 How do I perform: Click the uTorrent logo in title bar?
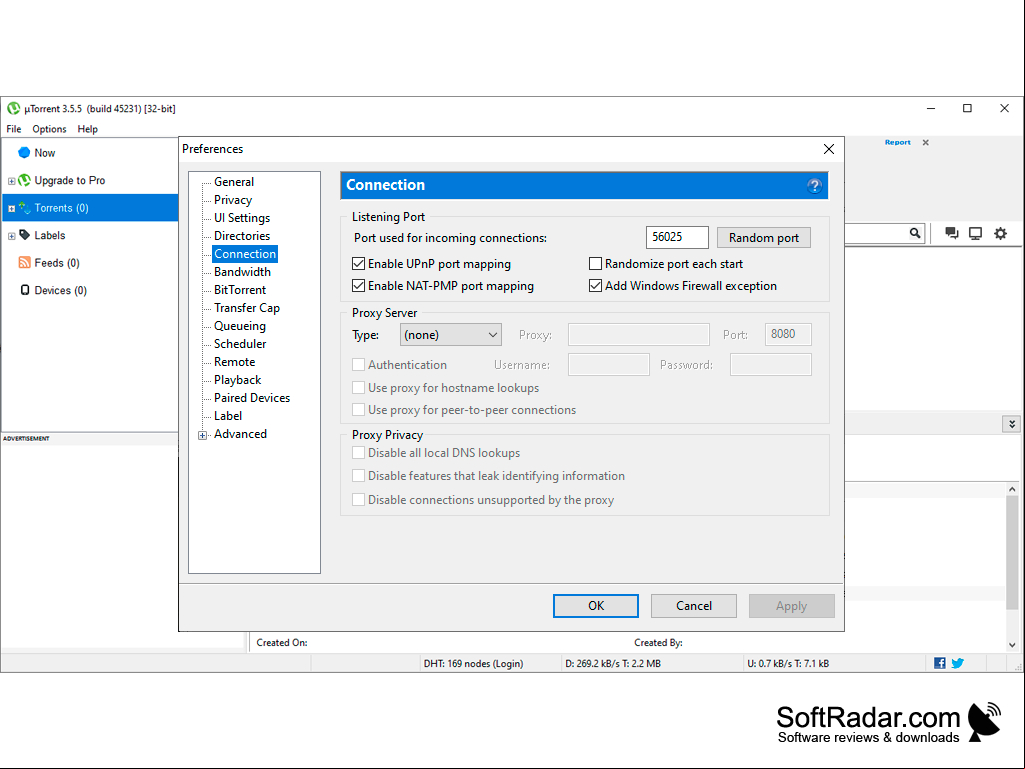(13, 109)
